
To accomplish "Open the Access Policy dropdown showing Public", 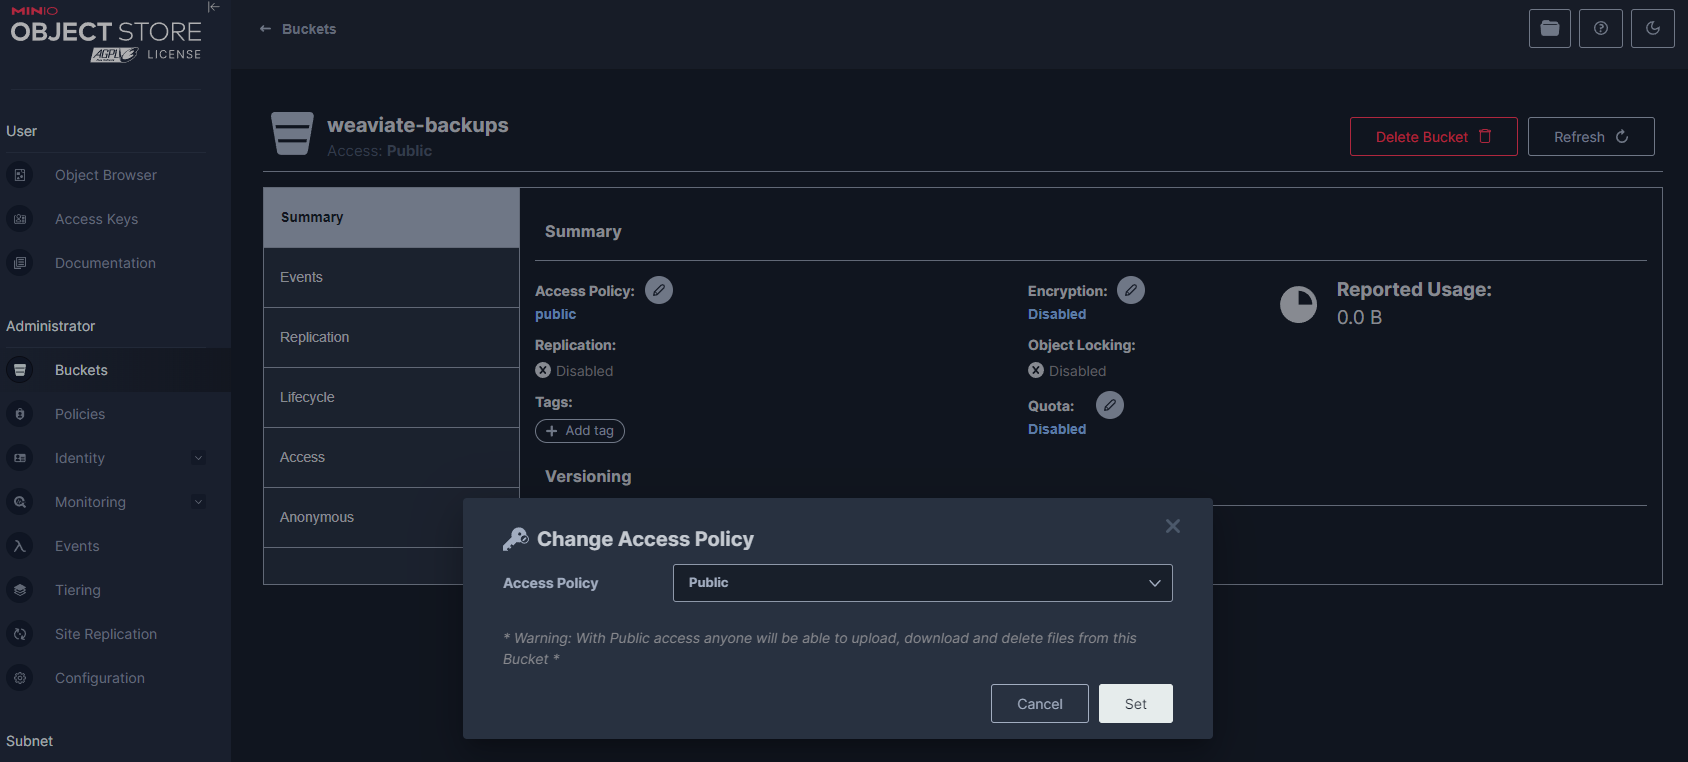I will point(922,583).
